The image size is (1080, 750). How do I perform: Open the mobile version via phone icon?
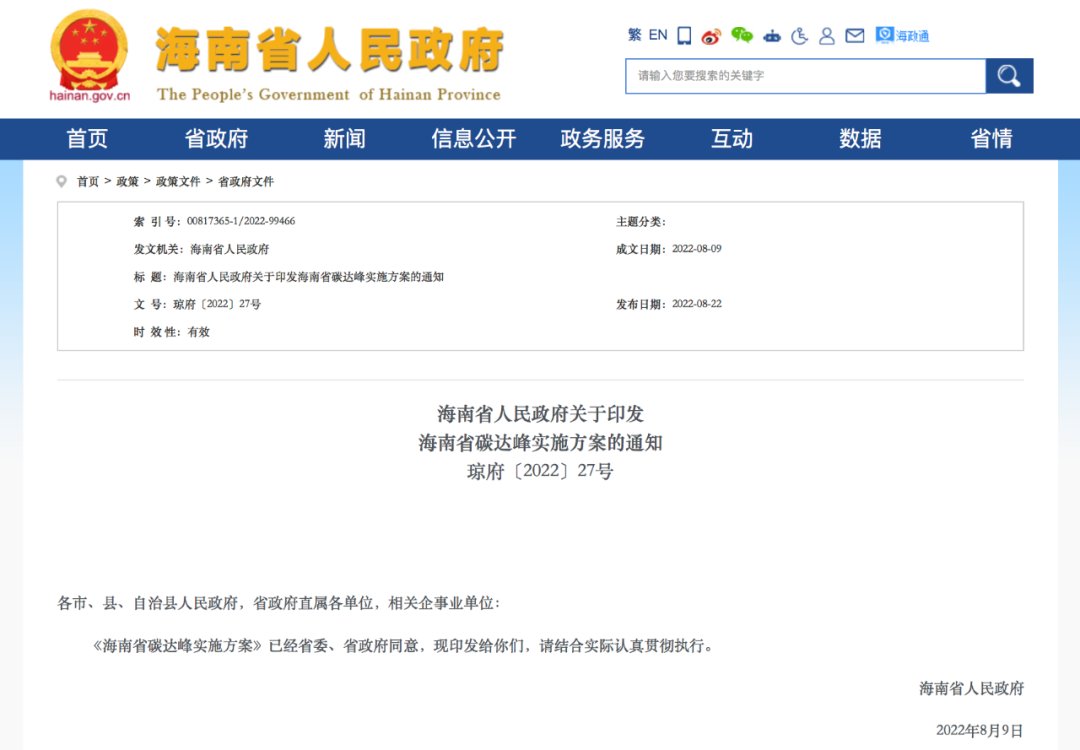(x=684, y=35)
